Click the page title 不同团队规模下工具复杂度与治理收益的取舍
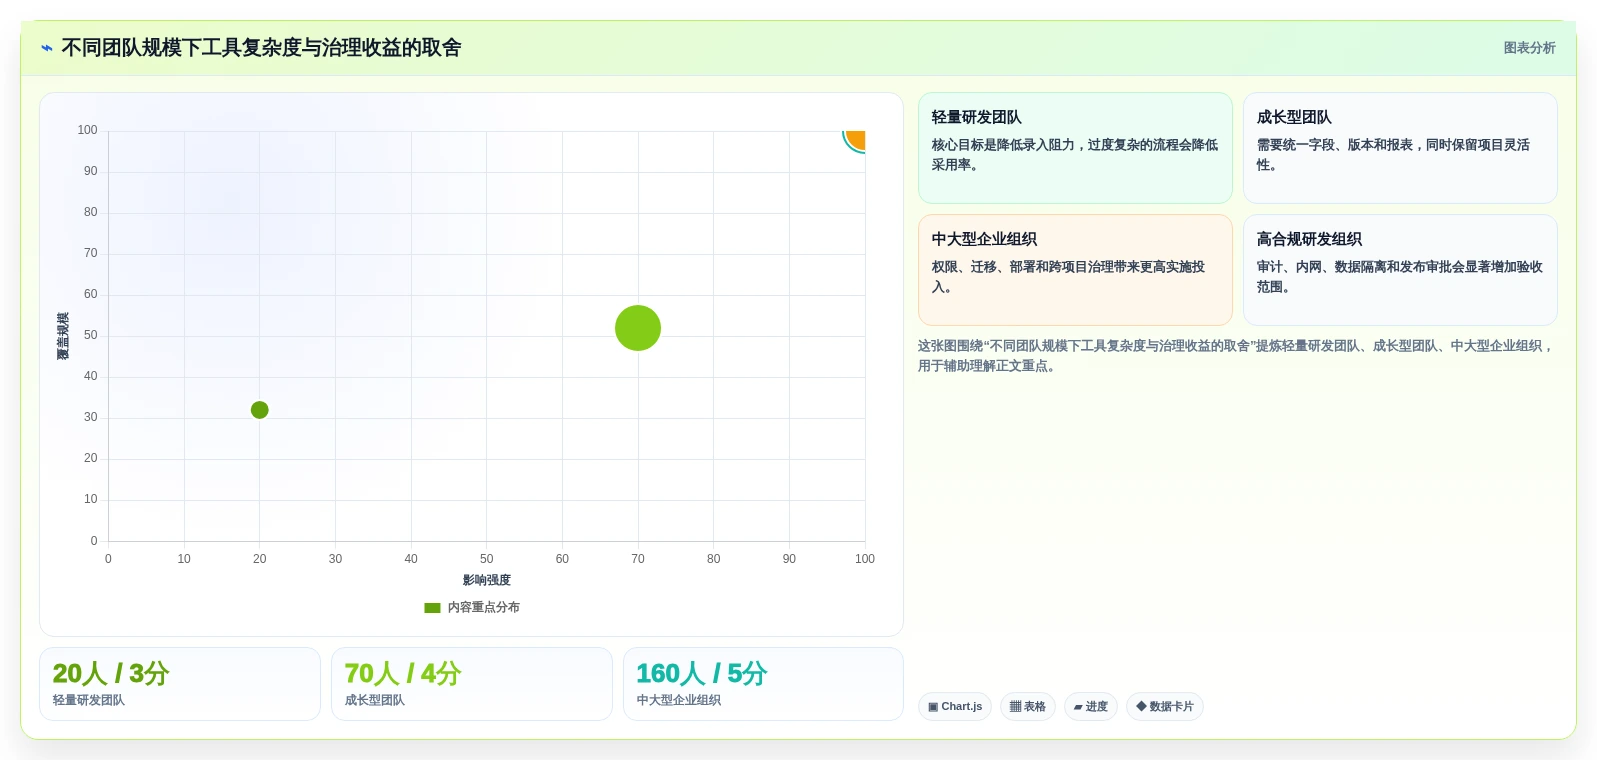This screenshot has width=1597, height=760. click(261, 48)
